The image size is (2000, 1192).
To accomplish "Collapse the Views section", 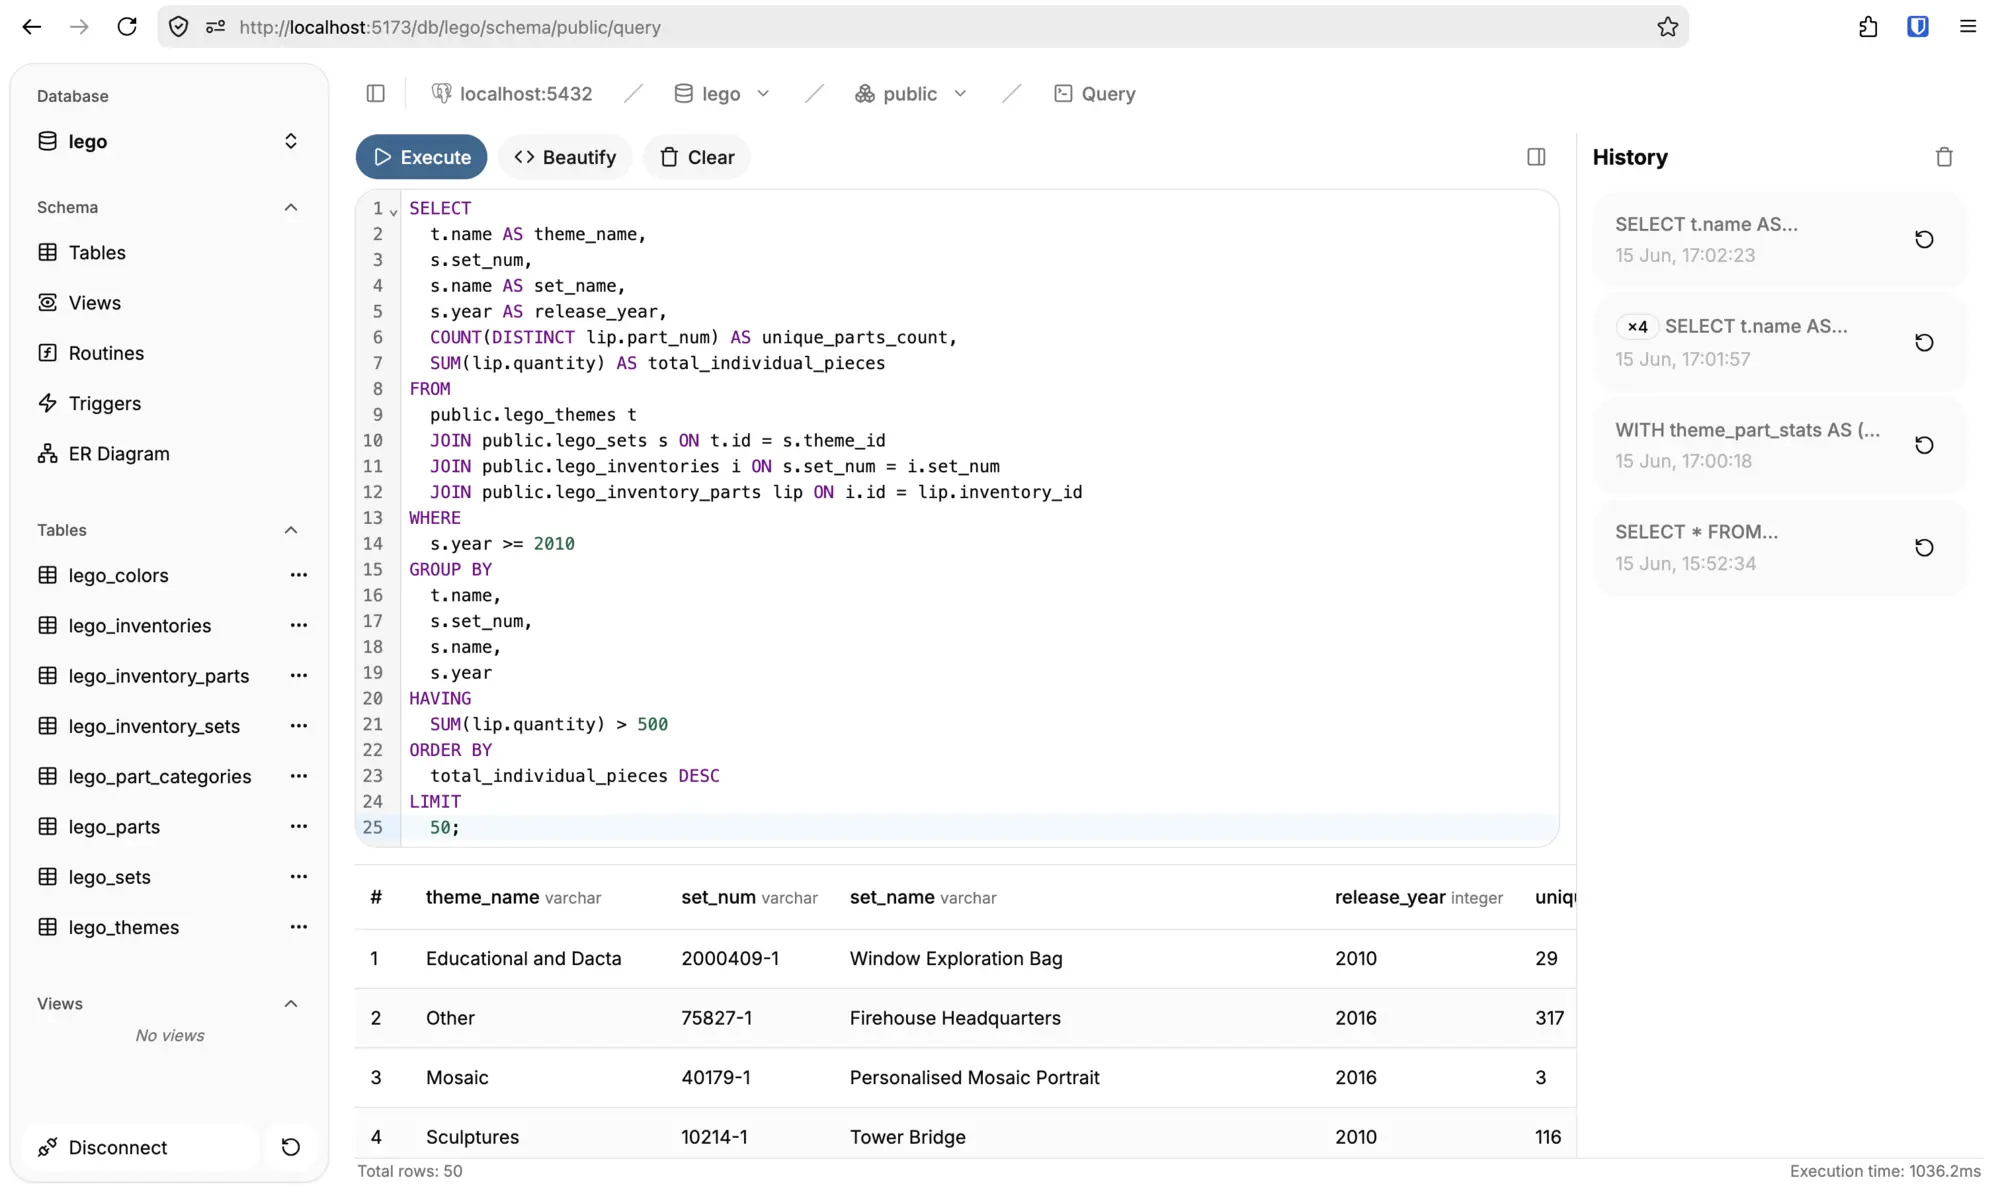I will (x=291, y=1004).
